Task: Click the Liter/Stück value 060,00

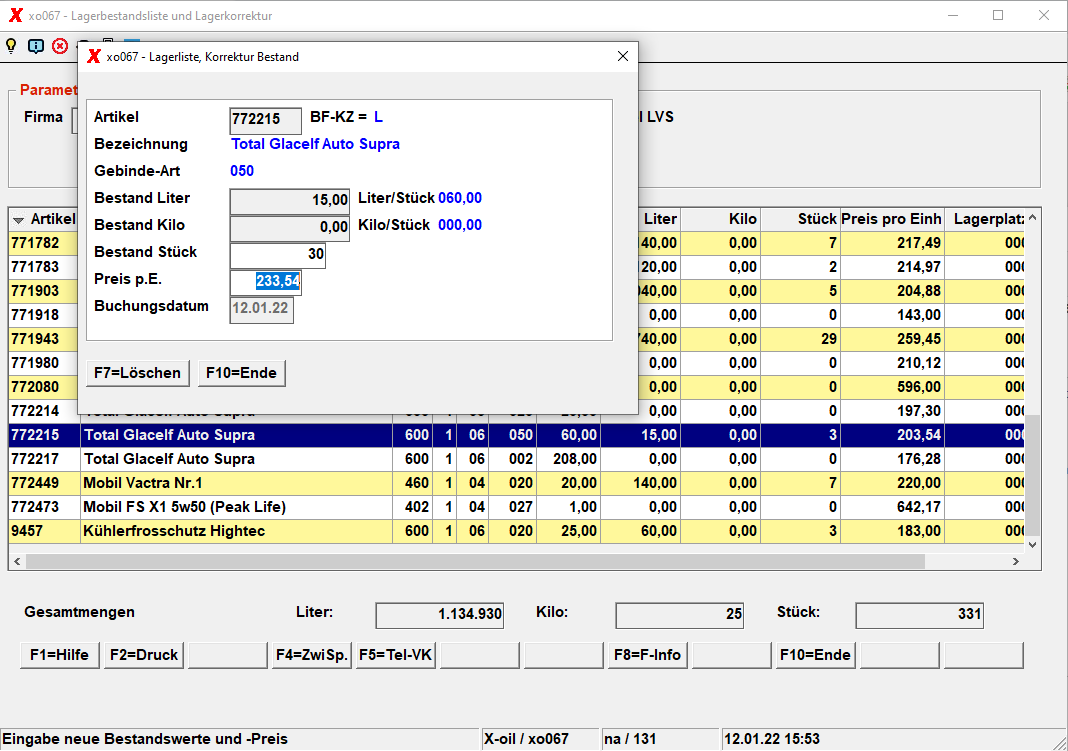Action: [460, 198]
